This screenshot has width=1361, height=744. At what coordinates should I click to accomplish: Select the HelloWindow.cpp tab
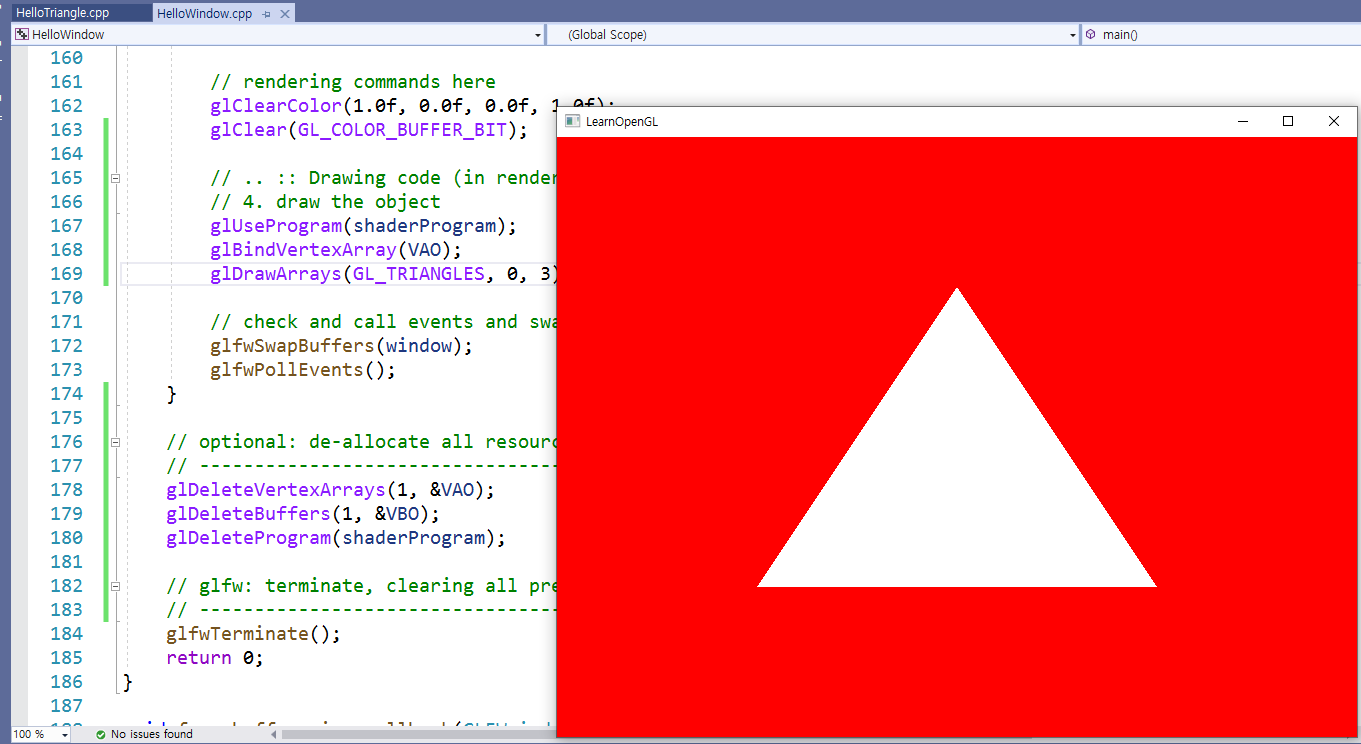pos(205,14)
